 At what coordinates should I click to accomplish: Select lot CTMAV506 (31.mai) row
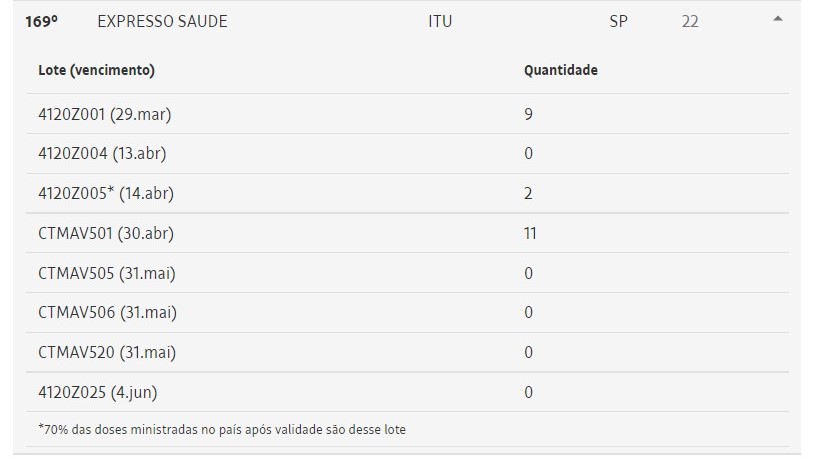pos(407,312)
